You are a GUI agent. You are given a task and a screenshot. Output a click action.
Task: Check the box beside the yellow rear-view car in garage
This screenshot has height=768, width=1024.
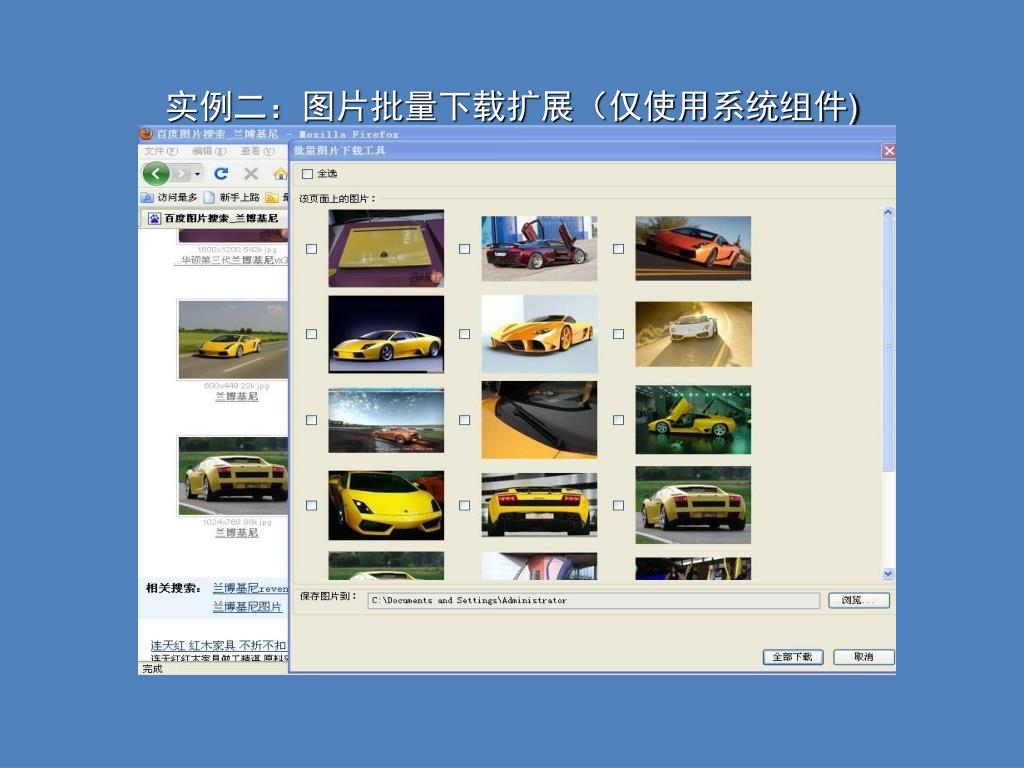[464, 505]
